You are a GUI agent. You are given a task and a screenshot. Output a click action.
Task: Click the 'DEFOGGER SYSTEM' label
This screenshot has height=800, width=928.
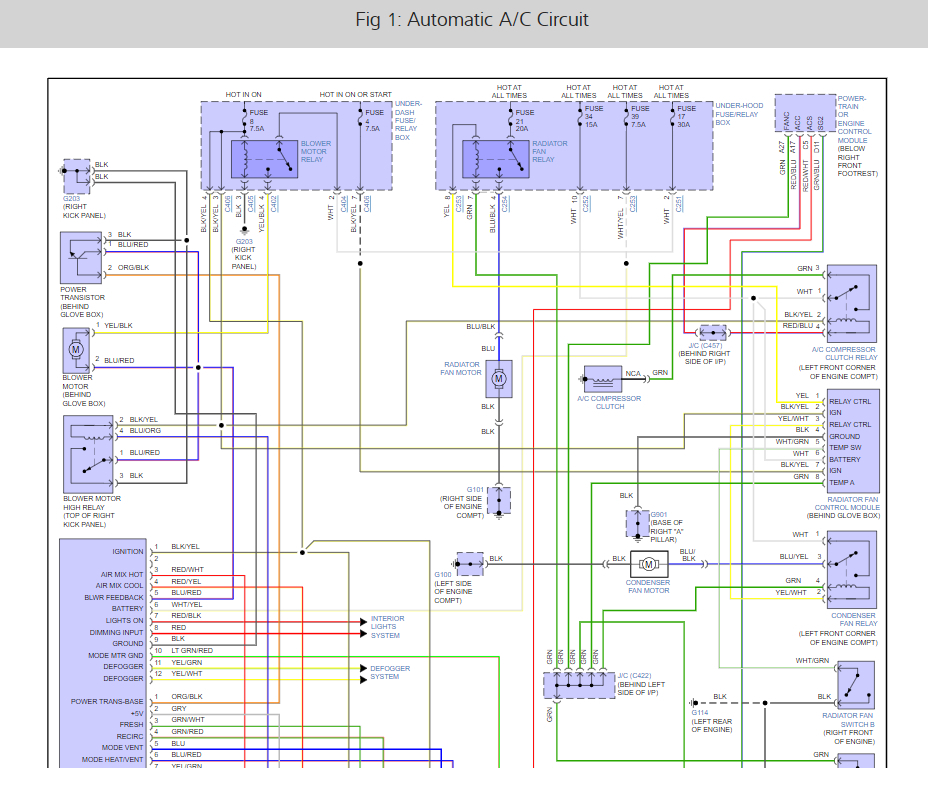coord(390,672)
